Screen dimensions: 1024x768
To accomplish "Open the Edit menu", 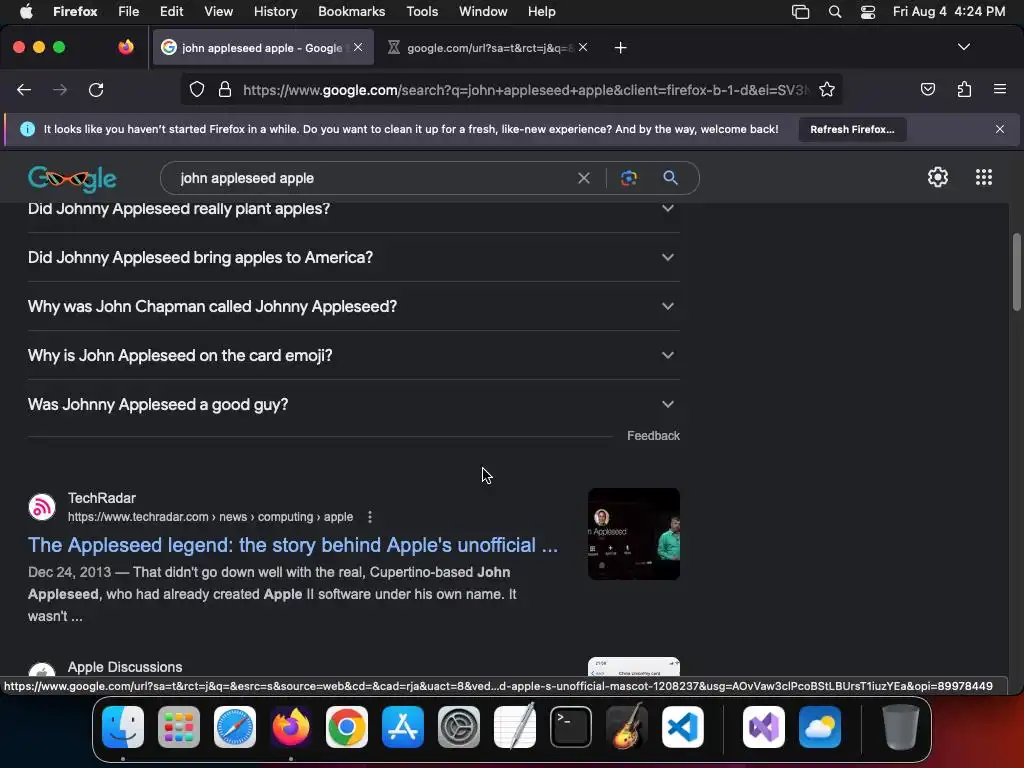I will [x=171, y=12].
